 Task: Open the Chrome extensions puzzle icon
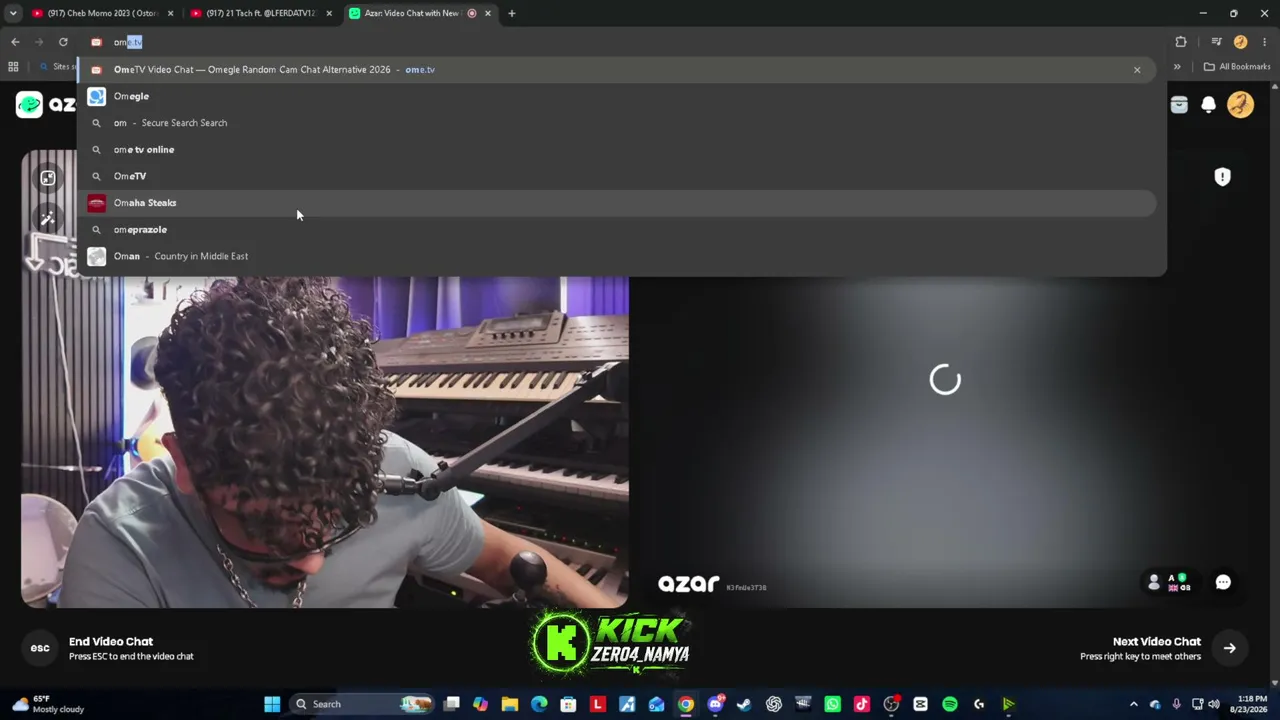(x=1181, y=42)
